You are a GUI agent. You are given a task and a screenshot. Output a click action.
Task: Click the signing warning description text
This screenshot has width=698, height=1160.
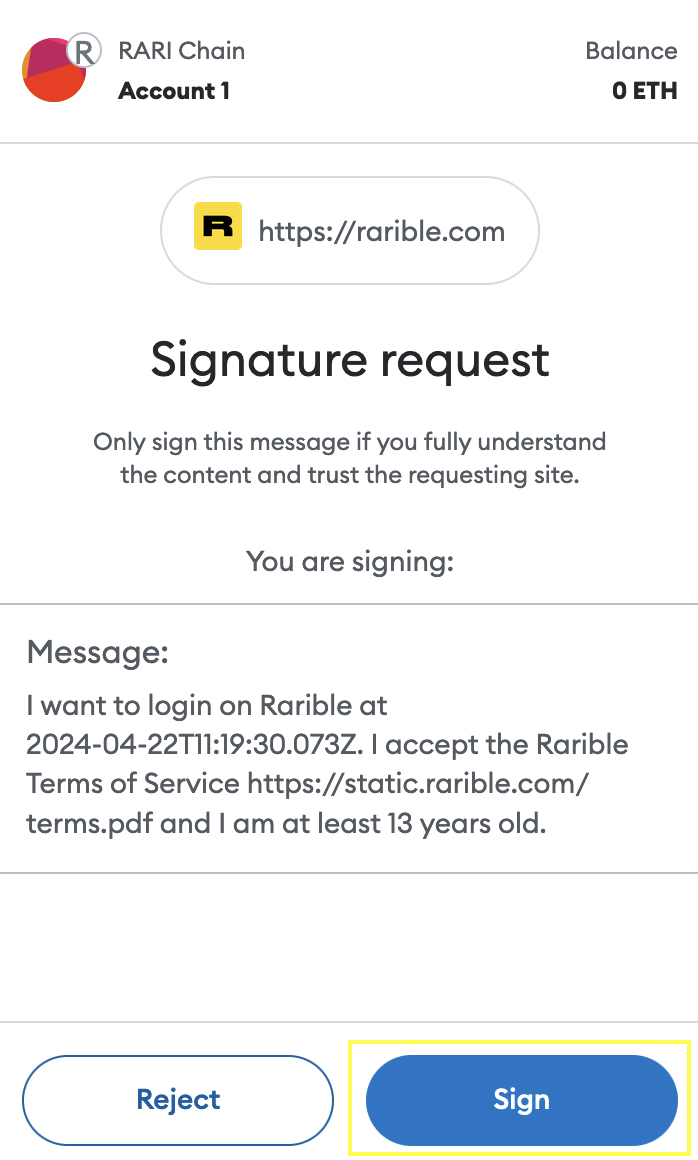coord(349,458)
